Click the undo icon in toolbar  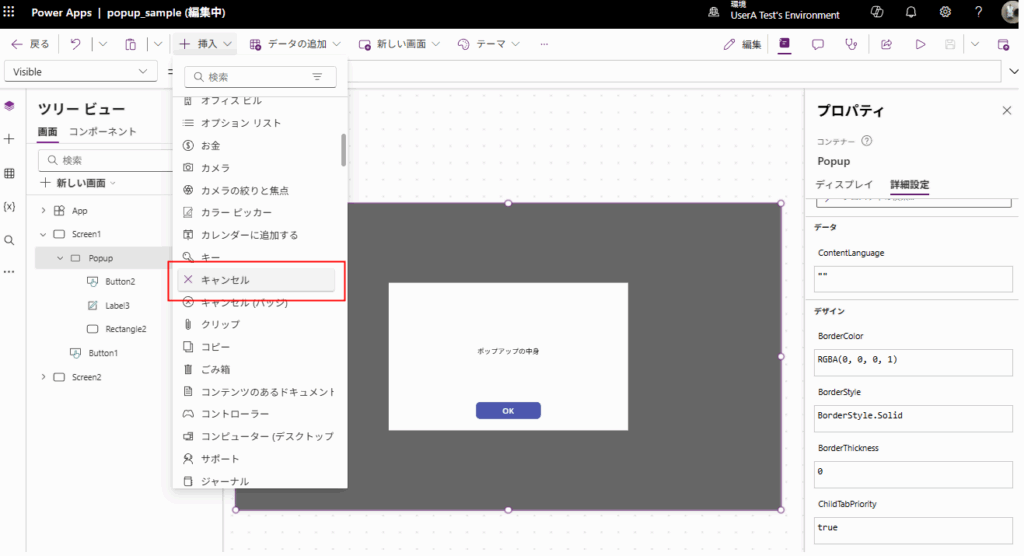click(76, 44)
